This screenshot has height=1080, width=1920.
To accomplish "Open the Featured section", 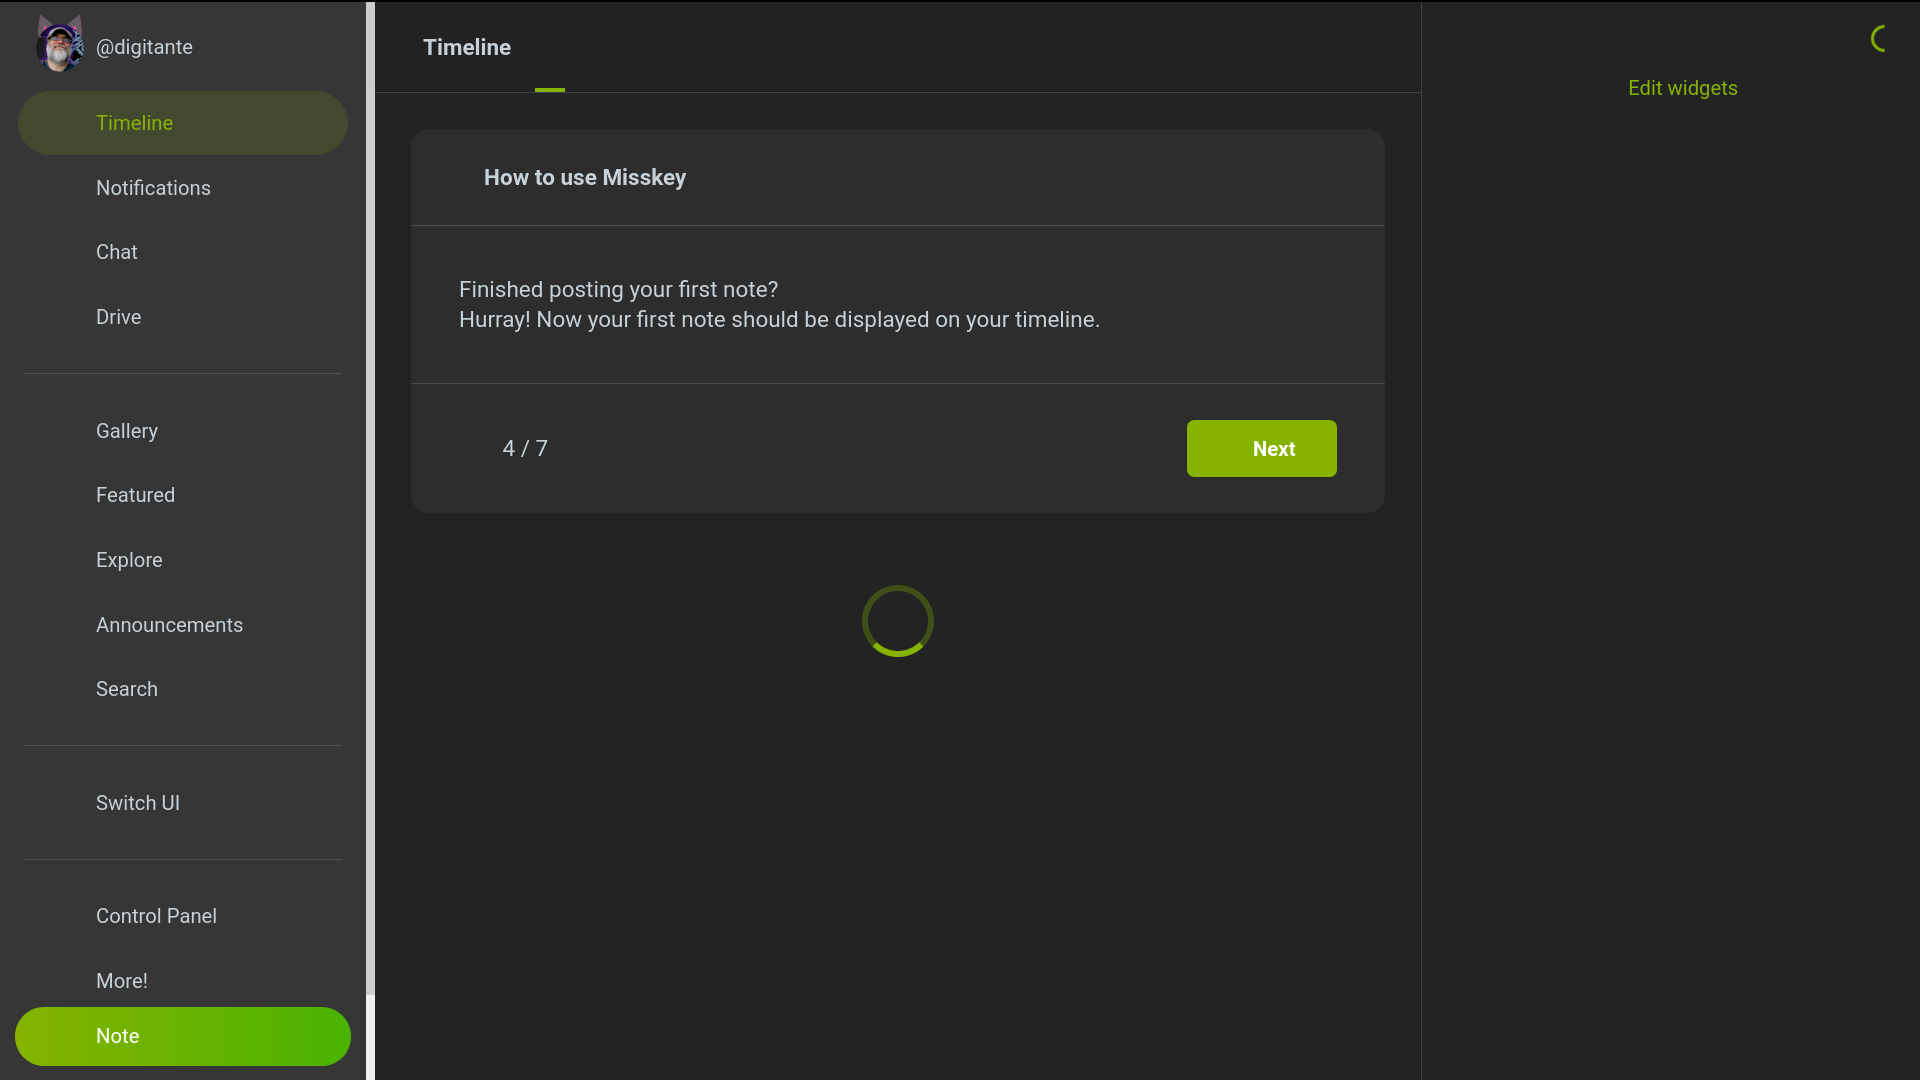I will pos(135,495).
